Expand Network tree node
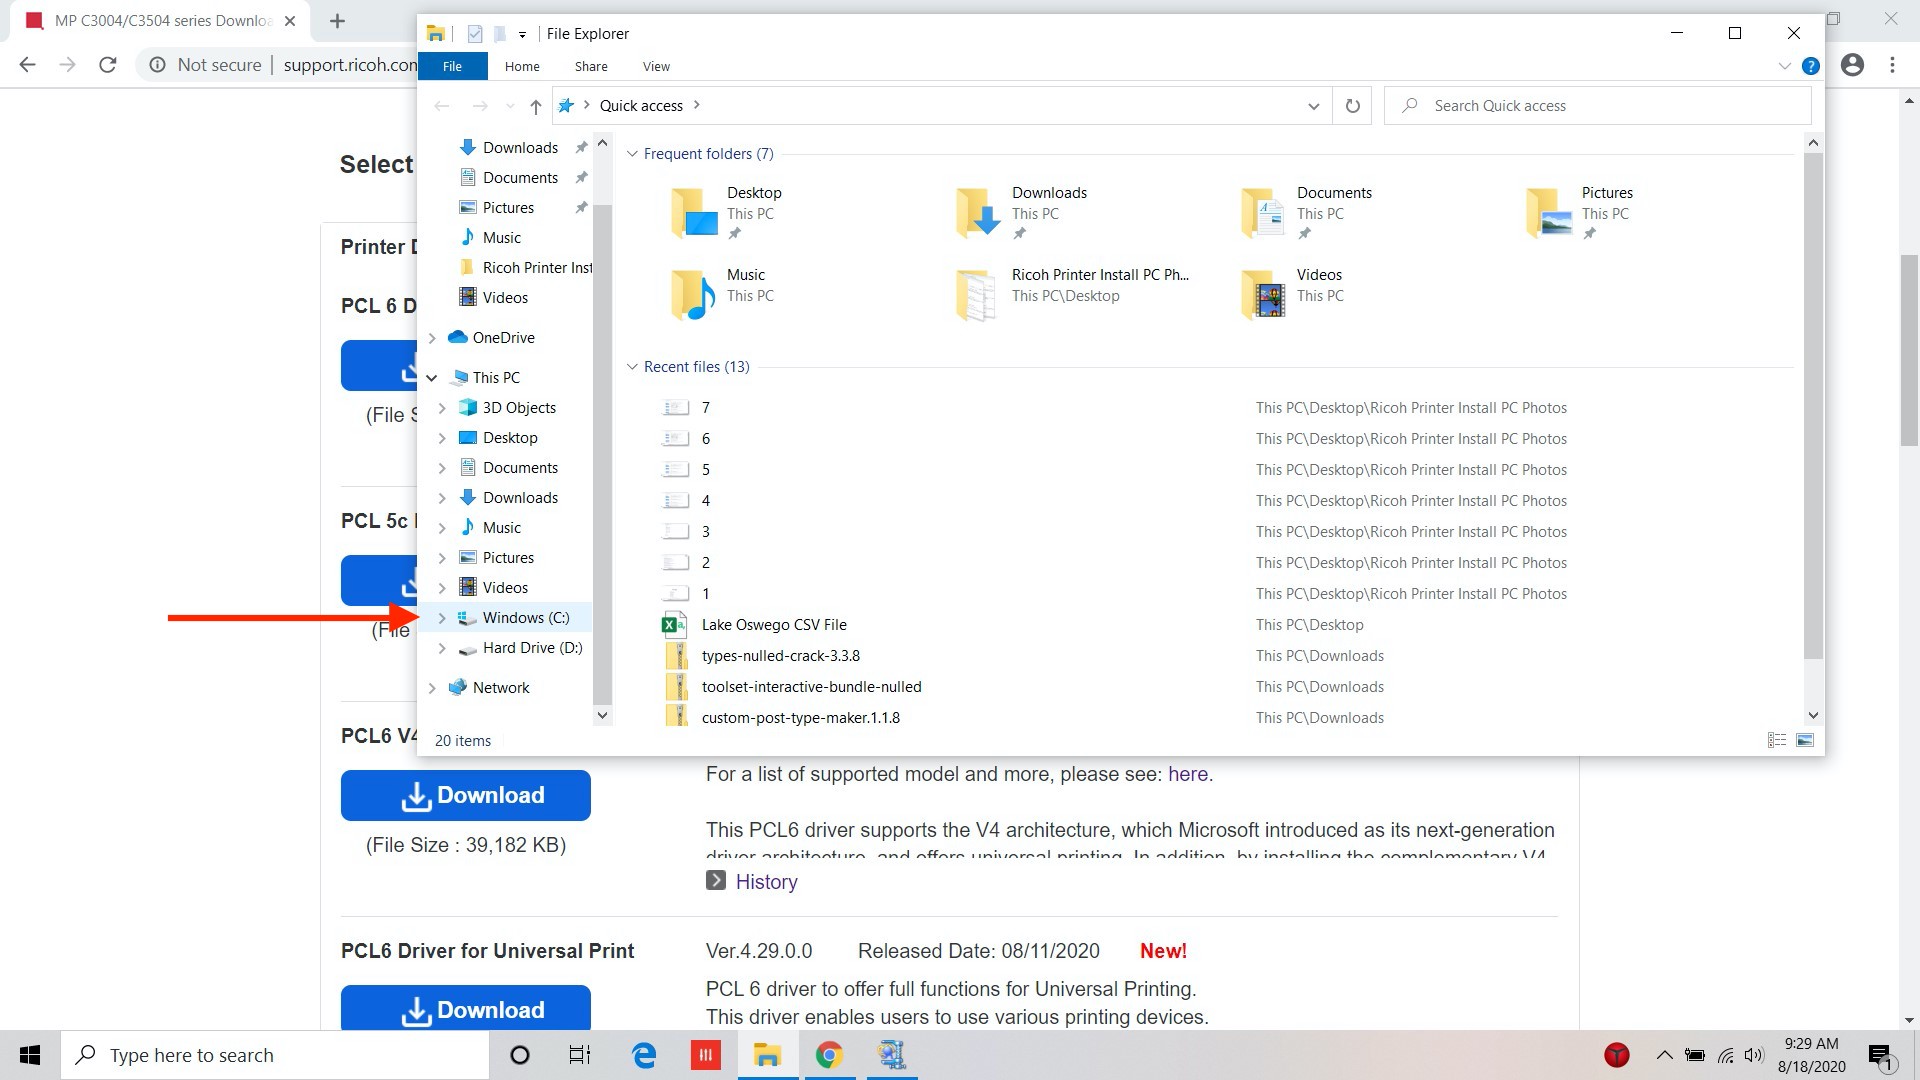The image size is (1920, 1080). click(x=432, y=688)
